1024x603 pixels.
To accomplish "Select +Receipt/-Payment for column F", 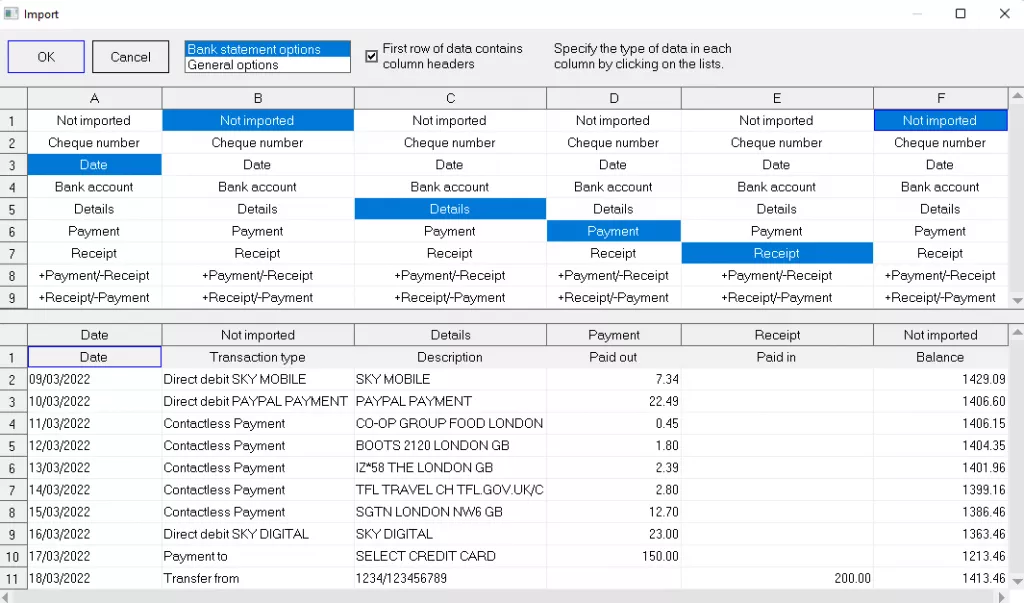I will (940, 297).
